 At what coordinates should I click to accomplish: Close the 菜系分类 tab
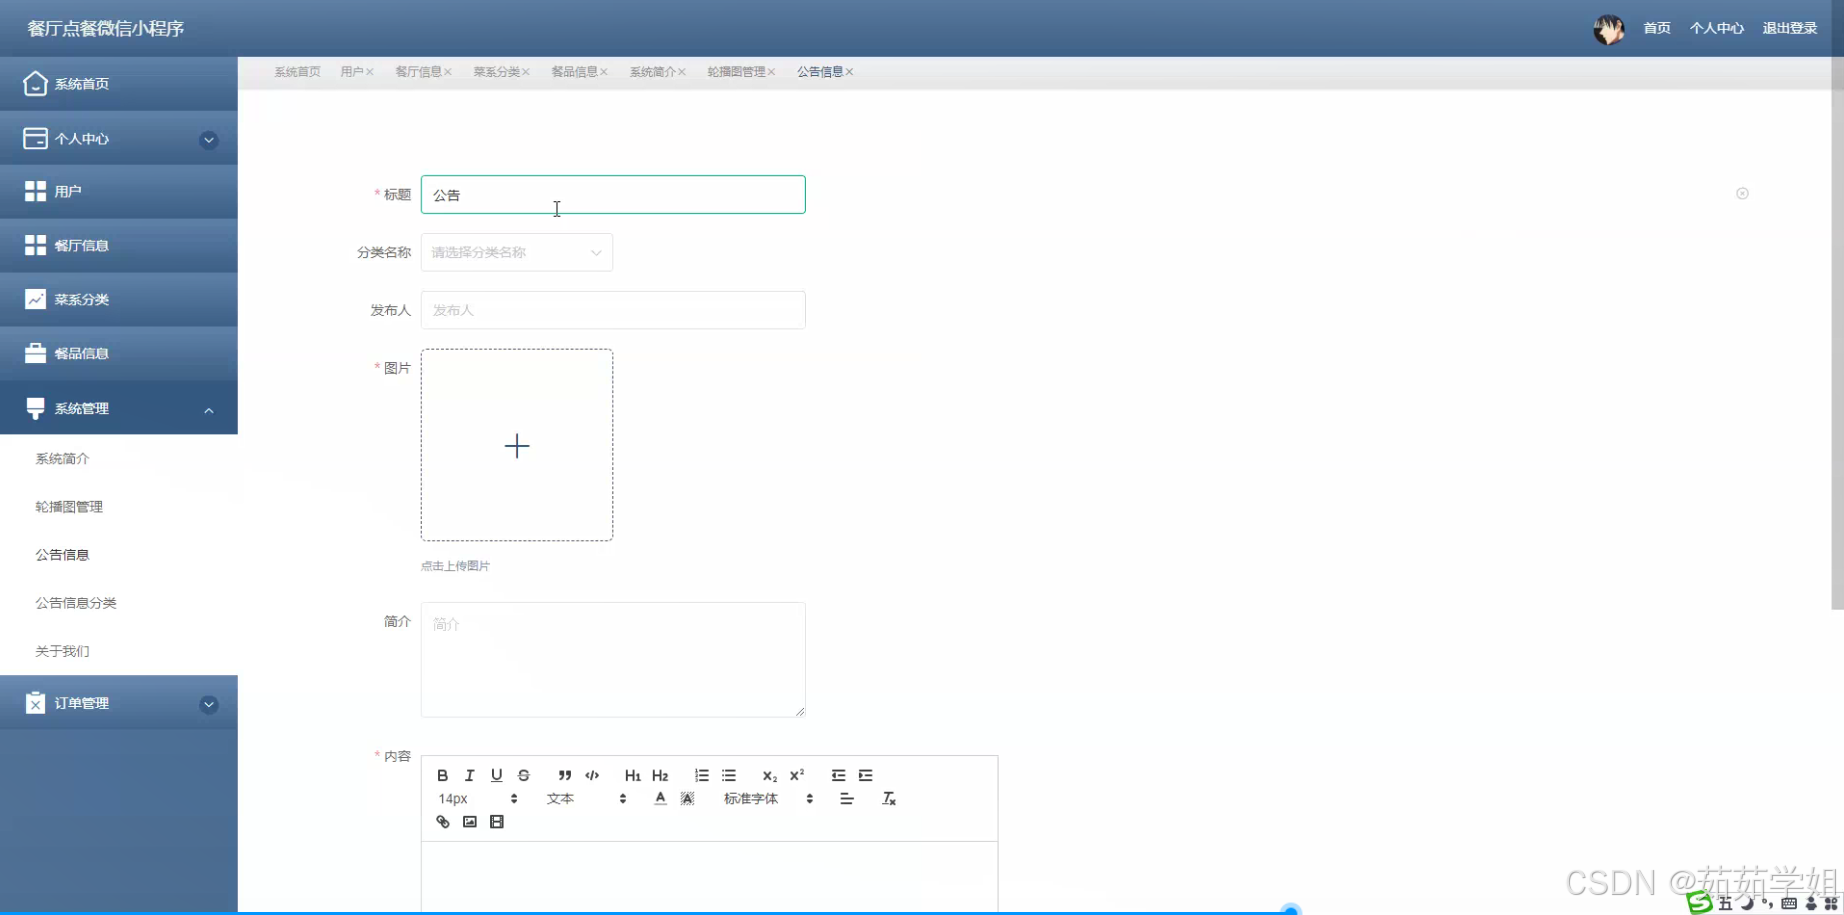tap(526, 72)
